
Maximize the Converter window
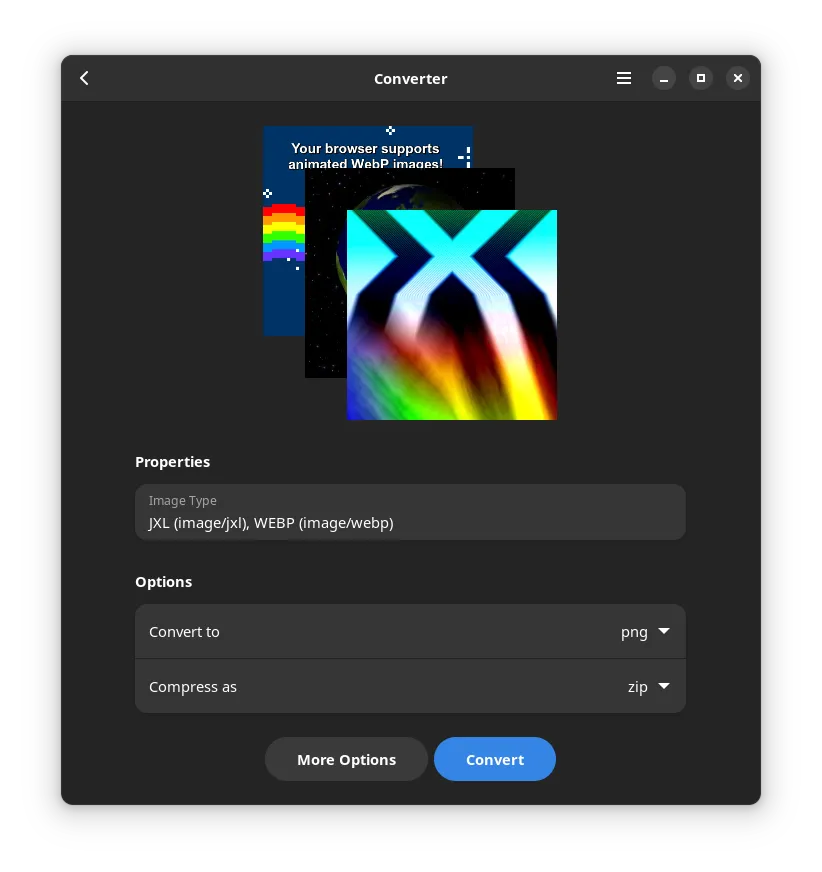[x=701, y=78]
